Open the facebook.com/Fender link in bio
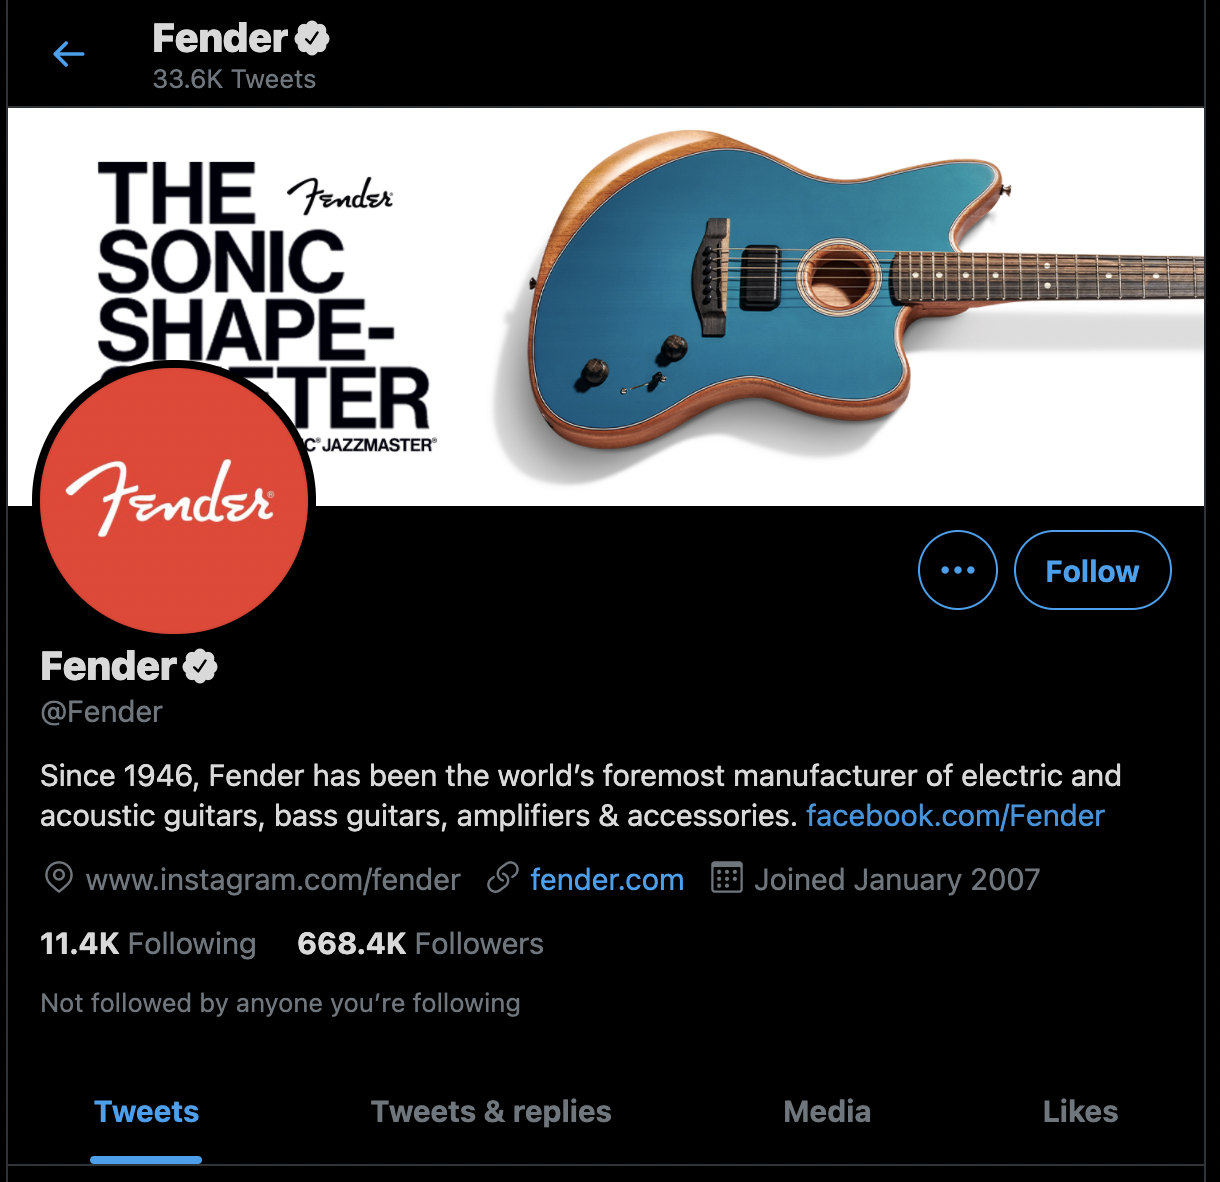The width and height of the screenshot is (1220, 1182). [x=955, y=816]
